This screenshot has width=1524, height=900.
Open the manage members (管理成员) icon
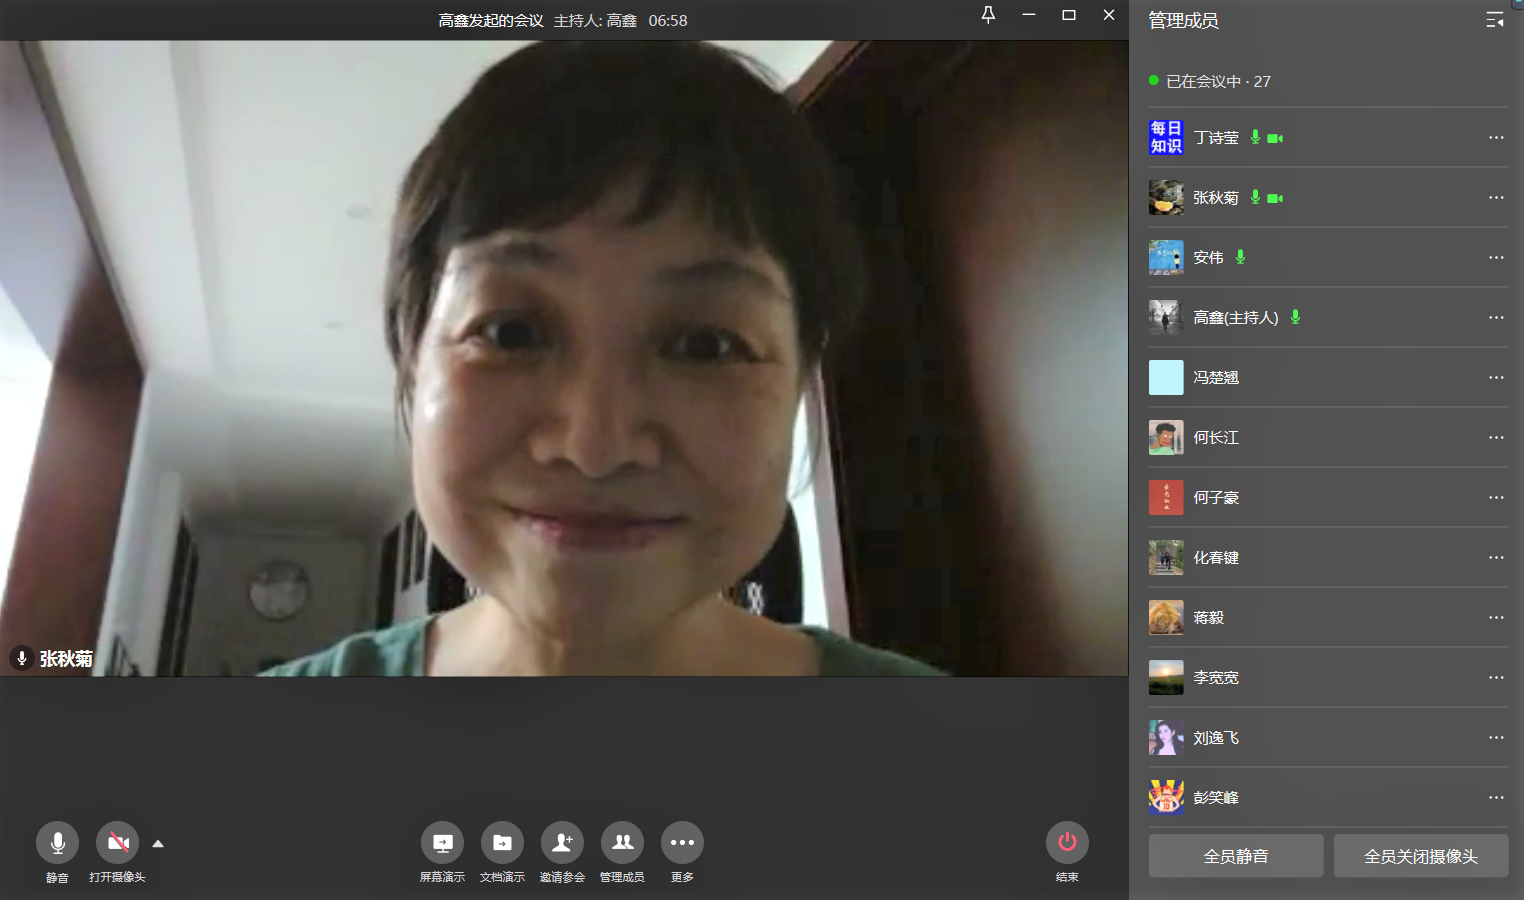coord(622,843)
